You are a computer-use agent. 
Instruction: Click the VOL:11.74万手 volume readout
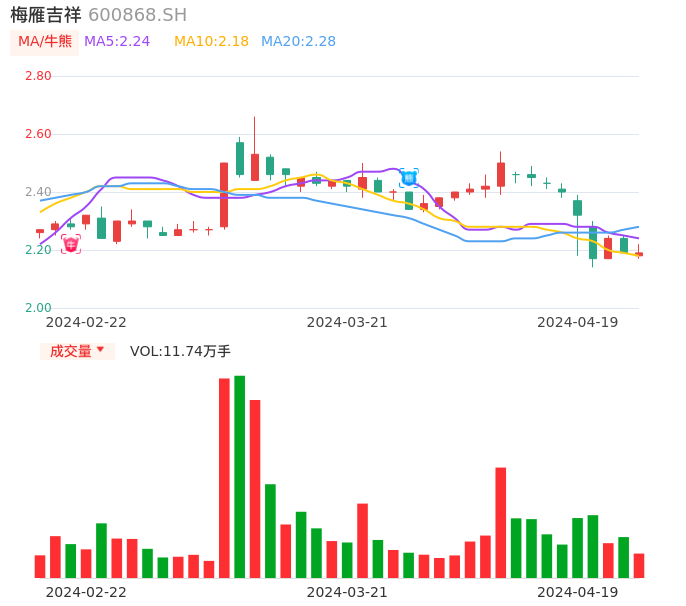180,351
